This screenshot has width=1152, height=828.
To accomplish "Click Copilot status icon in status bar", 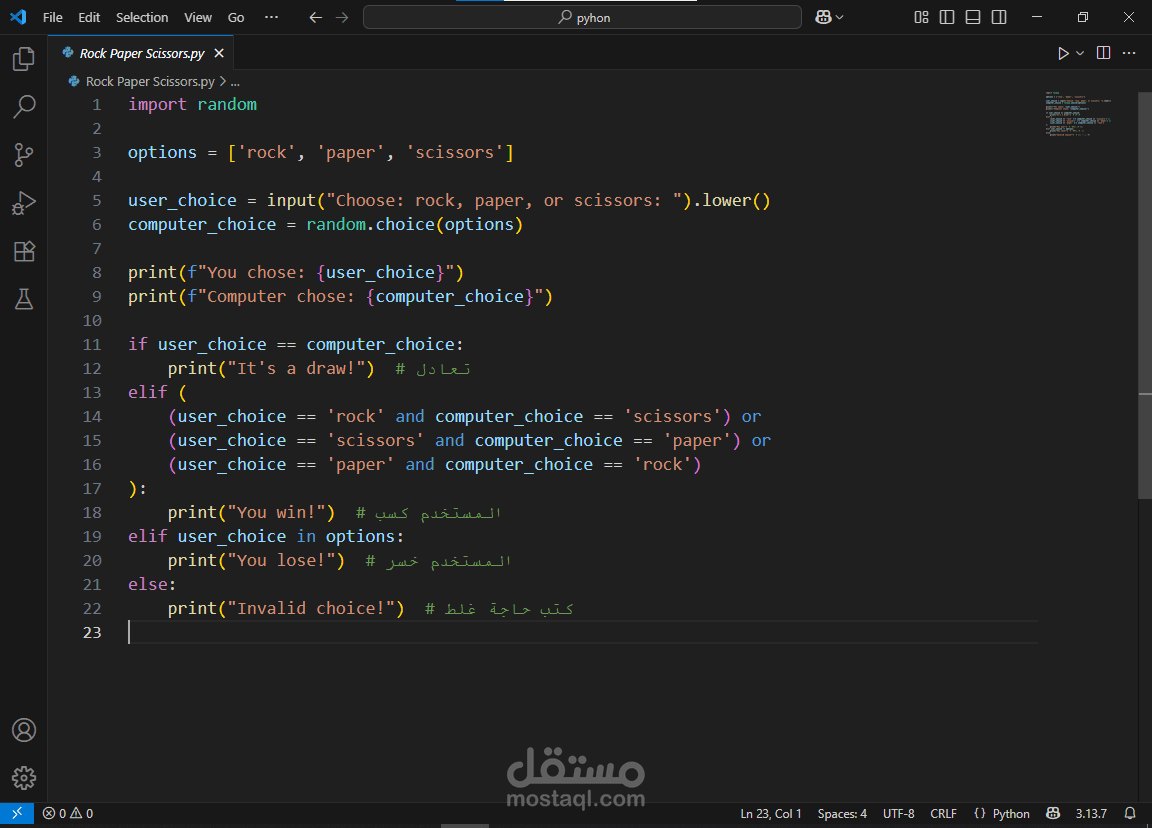I will [x=1053, y=813].
